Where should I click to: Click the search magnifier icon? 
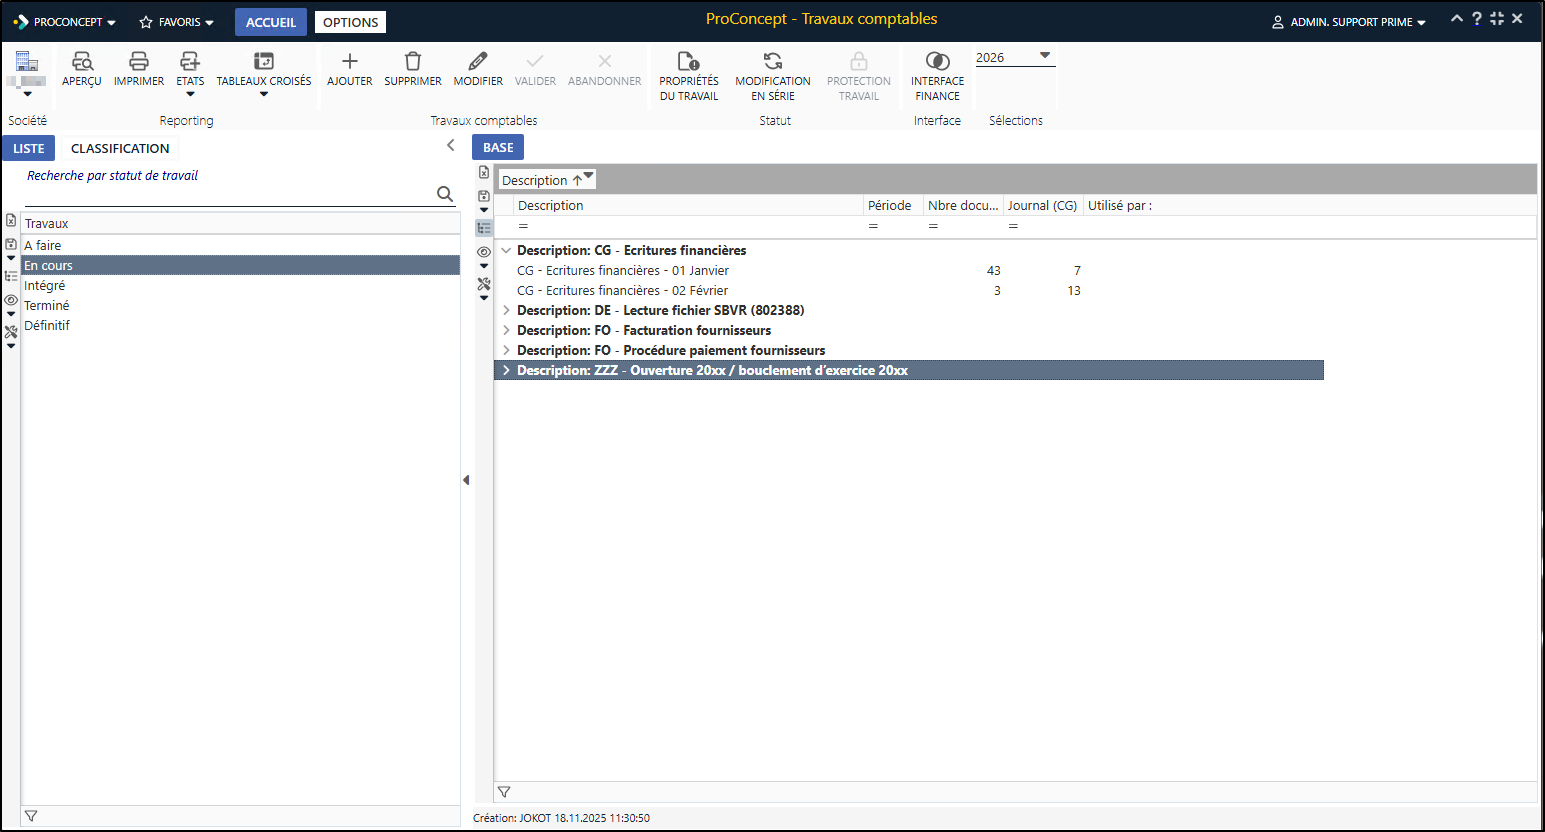point(445,194)
